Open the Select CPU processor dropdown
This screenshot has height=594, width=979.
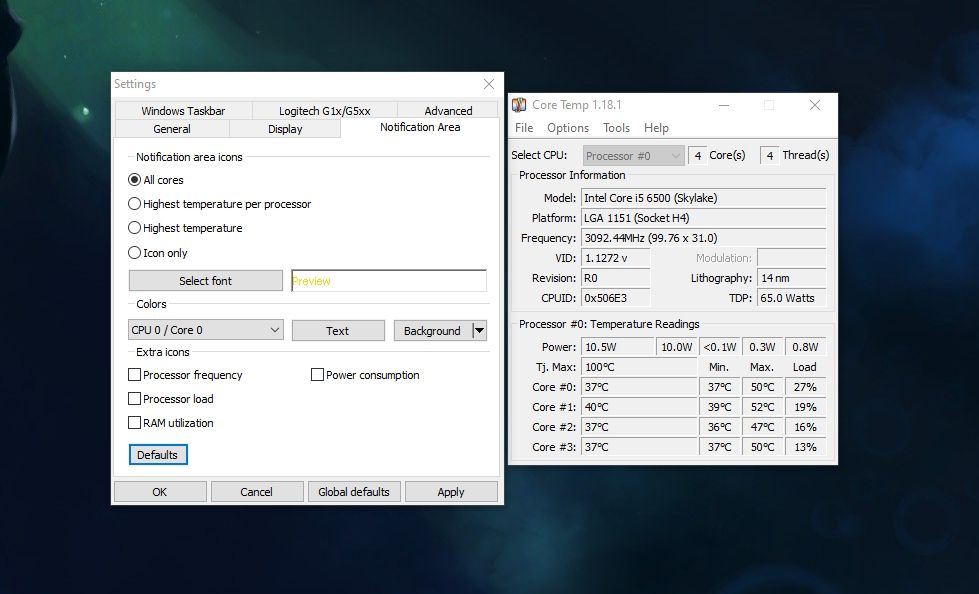(x=630, y=155)
